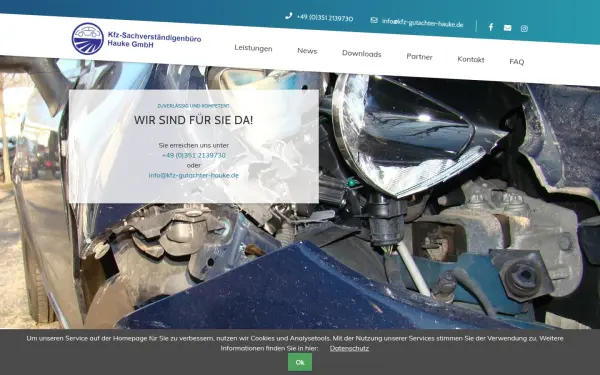Open the Leistungen menu
Viewport: 600px width, 375px height.
253,48
